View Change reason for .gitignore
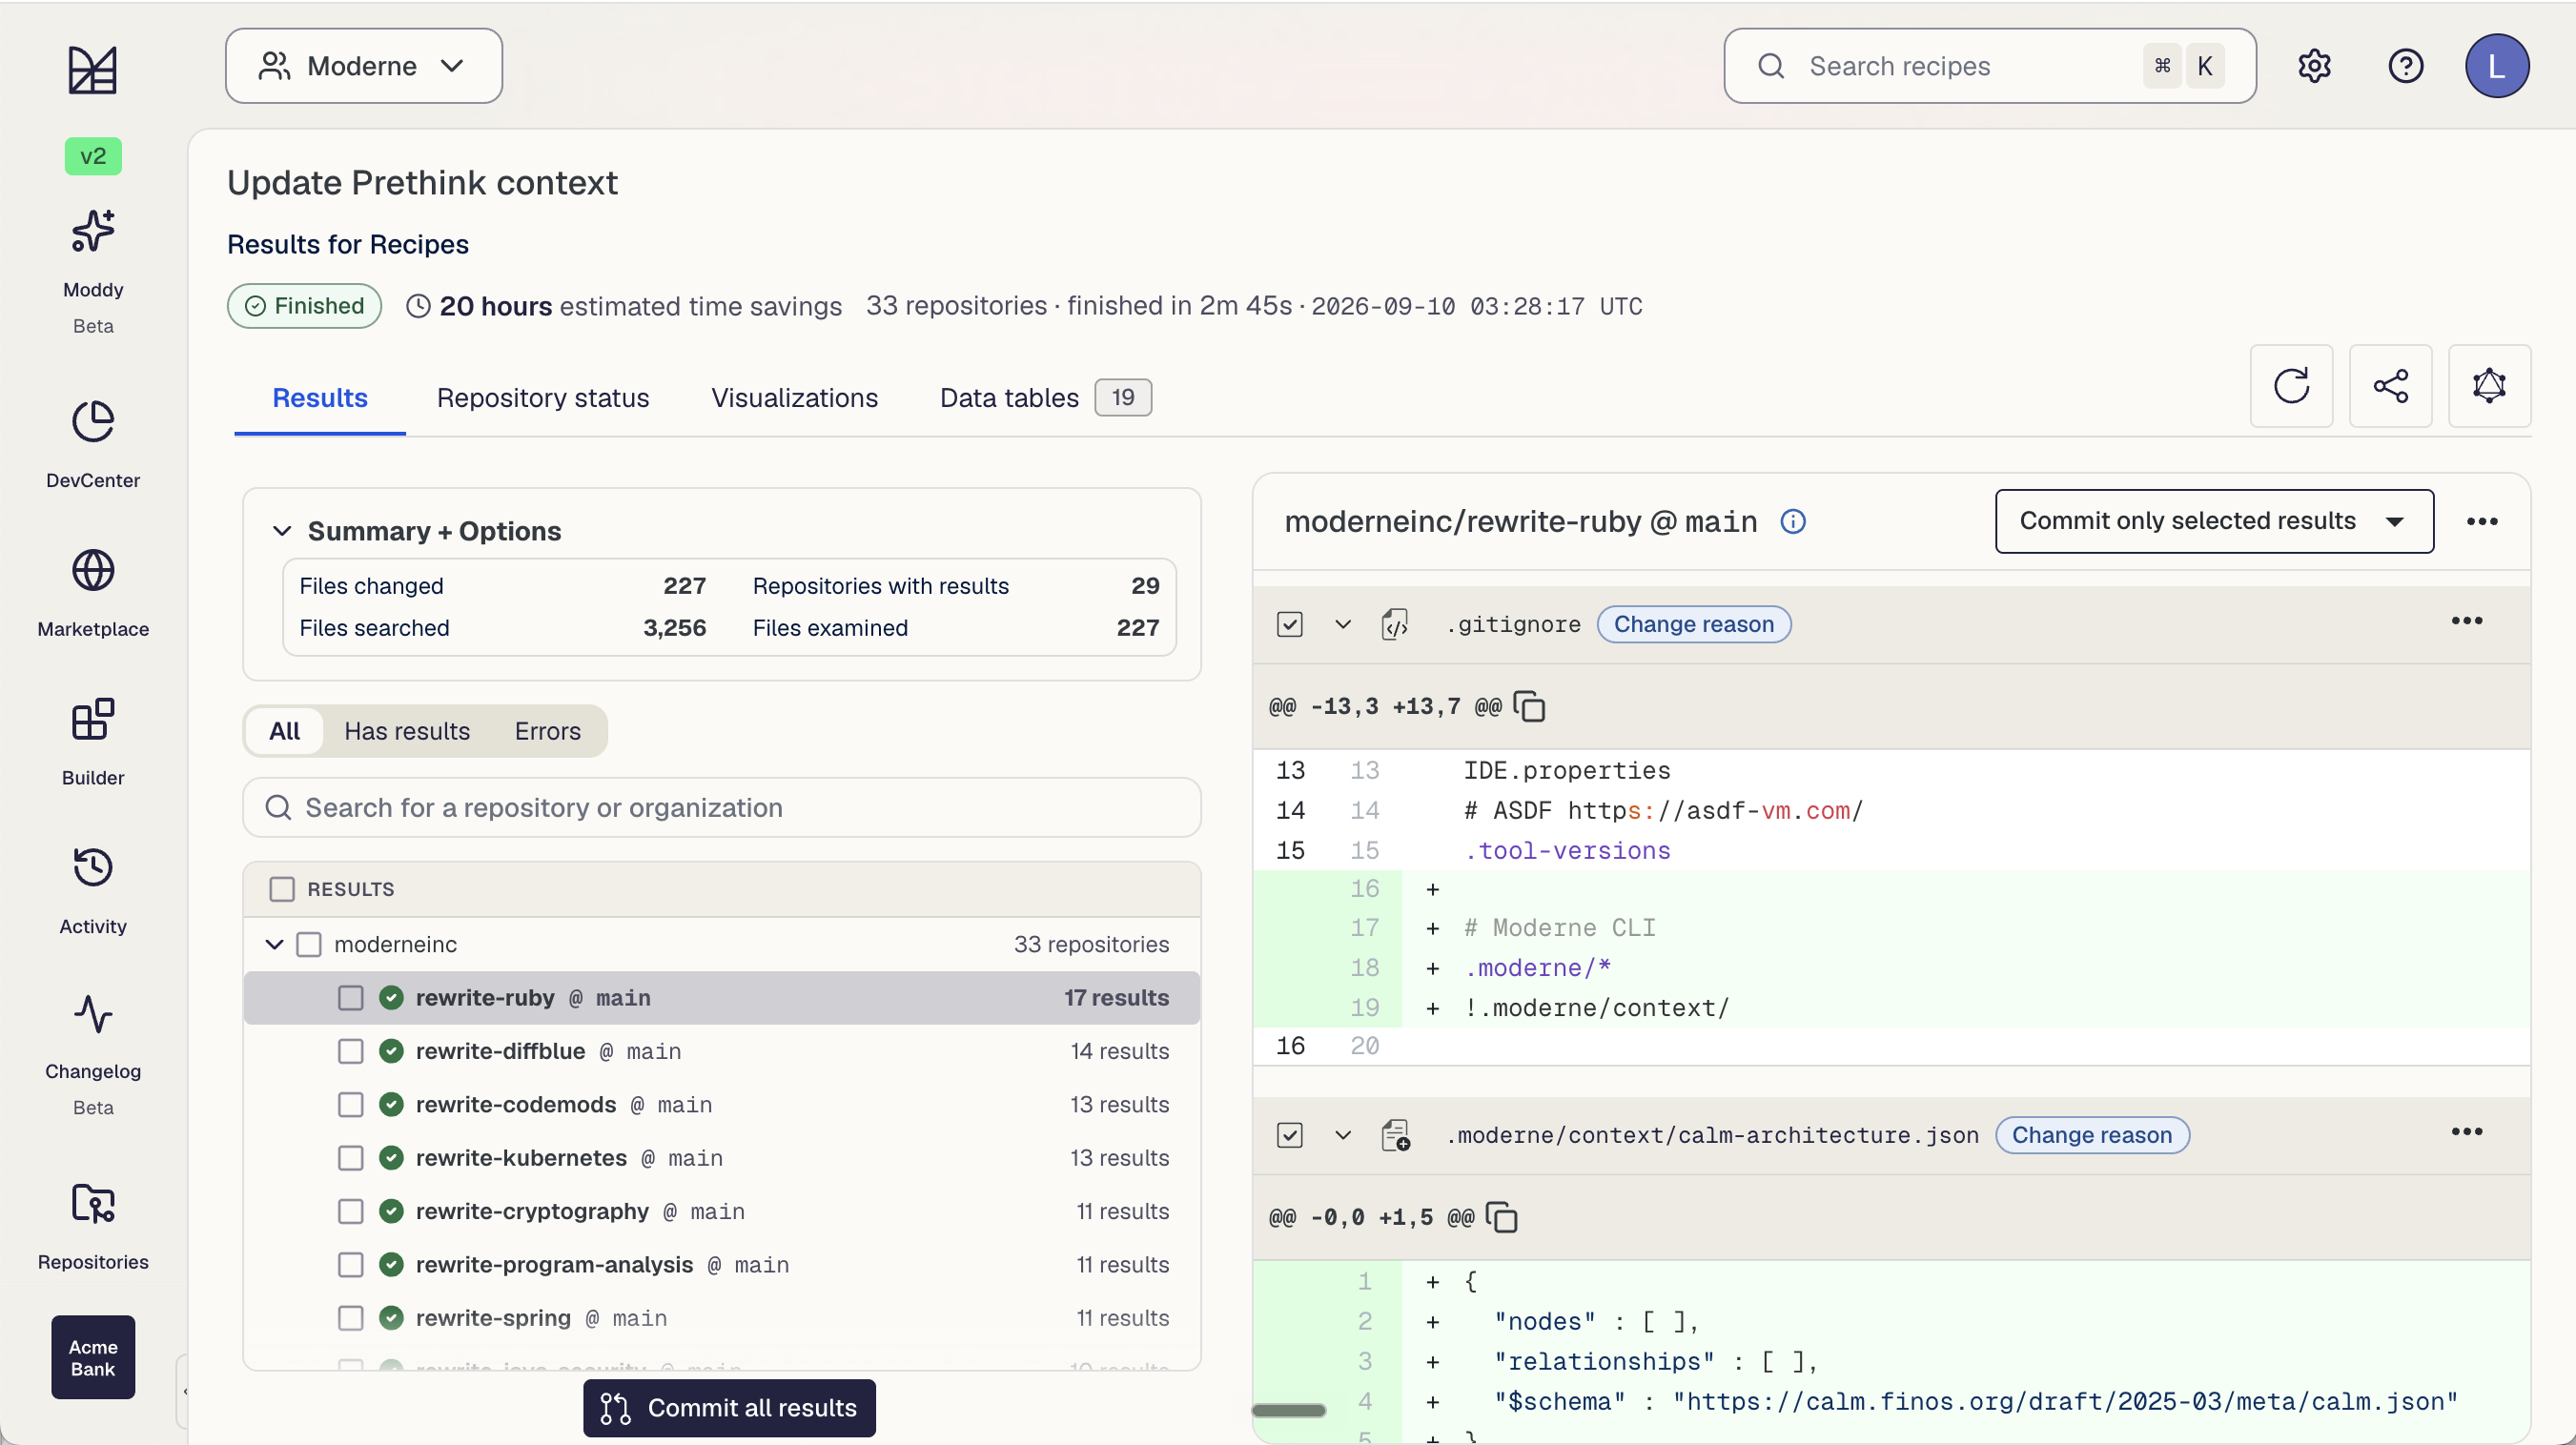This screenshot has height=1445, width=2576. 1693,625
